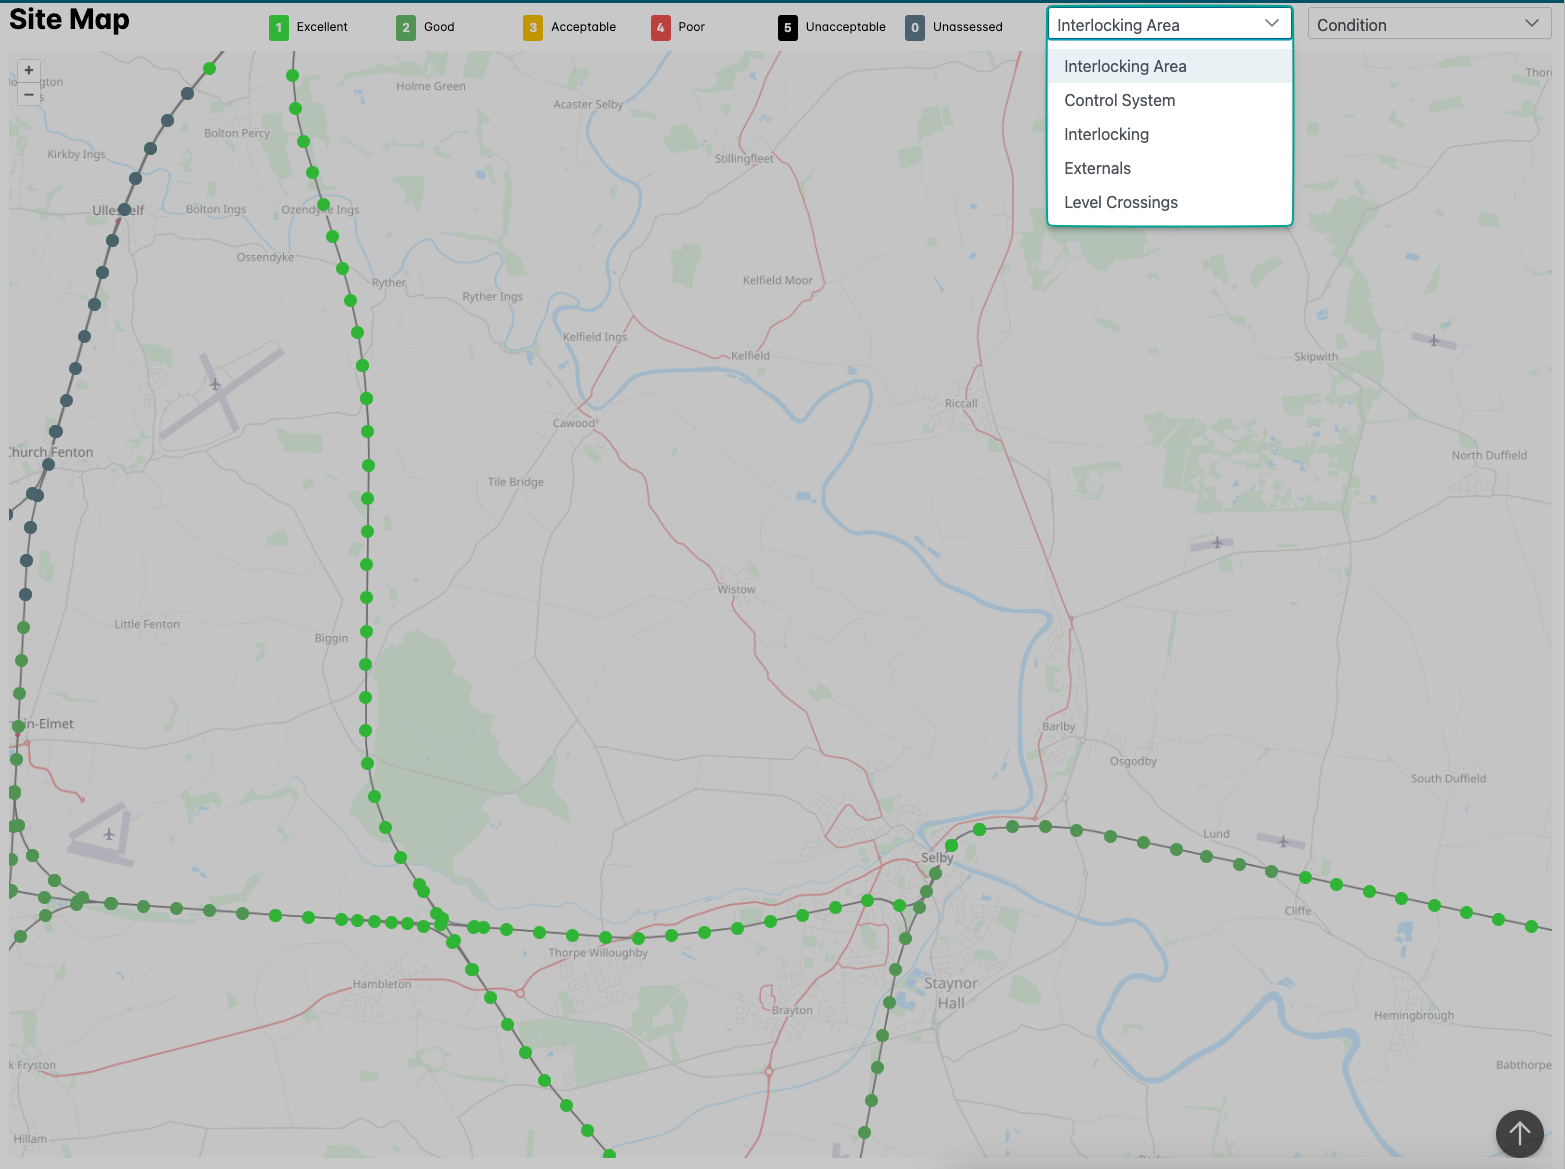Viewport: 1565px width, 1169px height.
Task: Click the airport icon near Church Fenton
Action: tap(215, 384)
